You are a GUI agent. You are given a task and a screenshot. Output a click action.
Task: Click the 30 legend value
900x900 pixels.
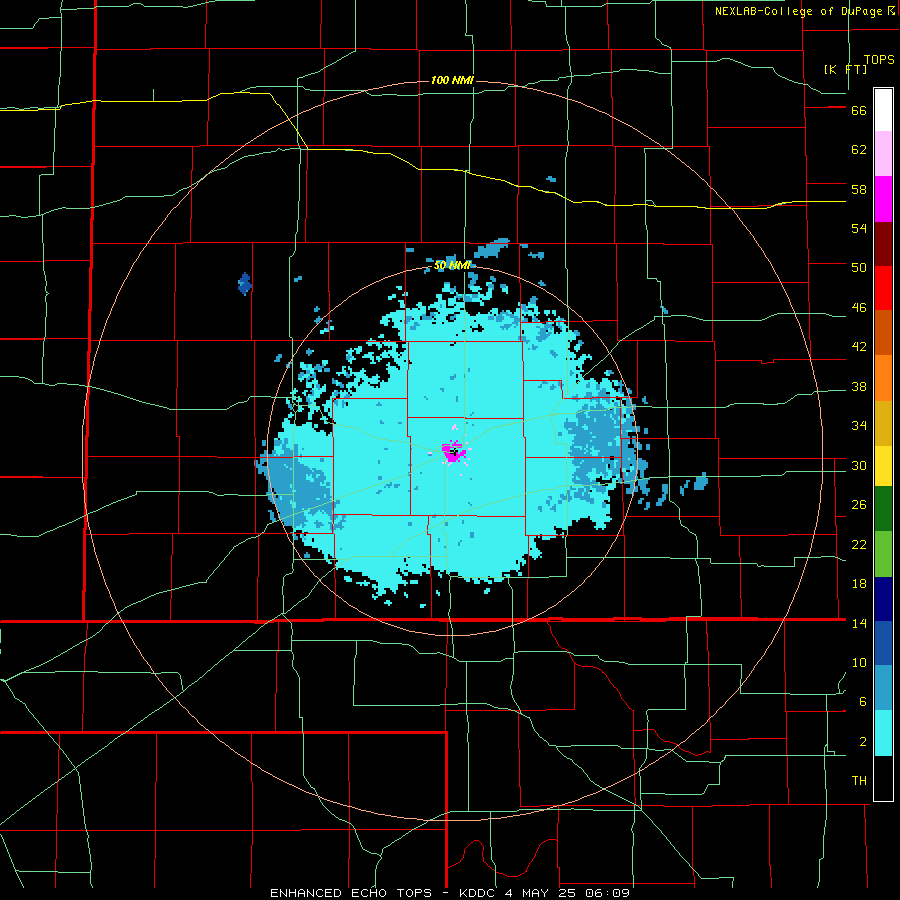click(x=859, y=465)
